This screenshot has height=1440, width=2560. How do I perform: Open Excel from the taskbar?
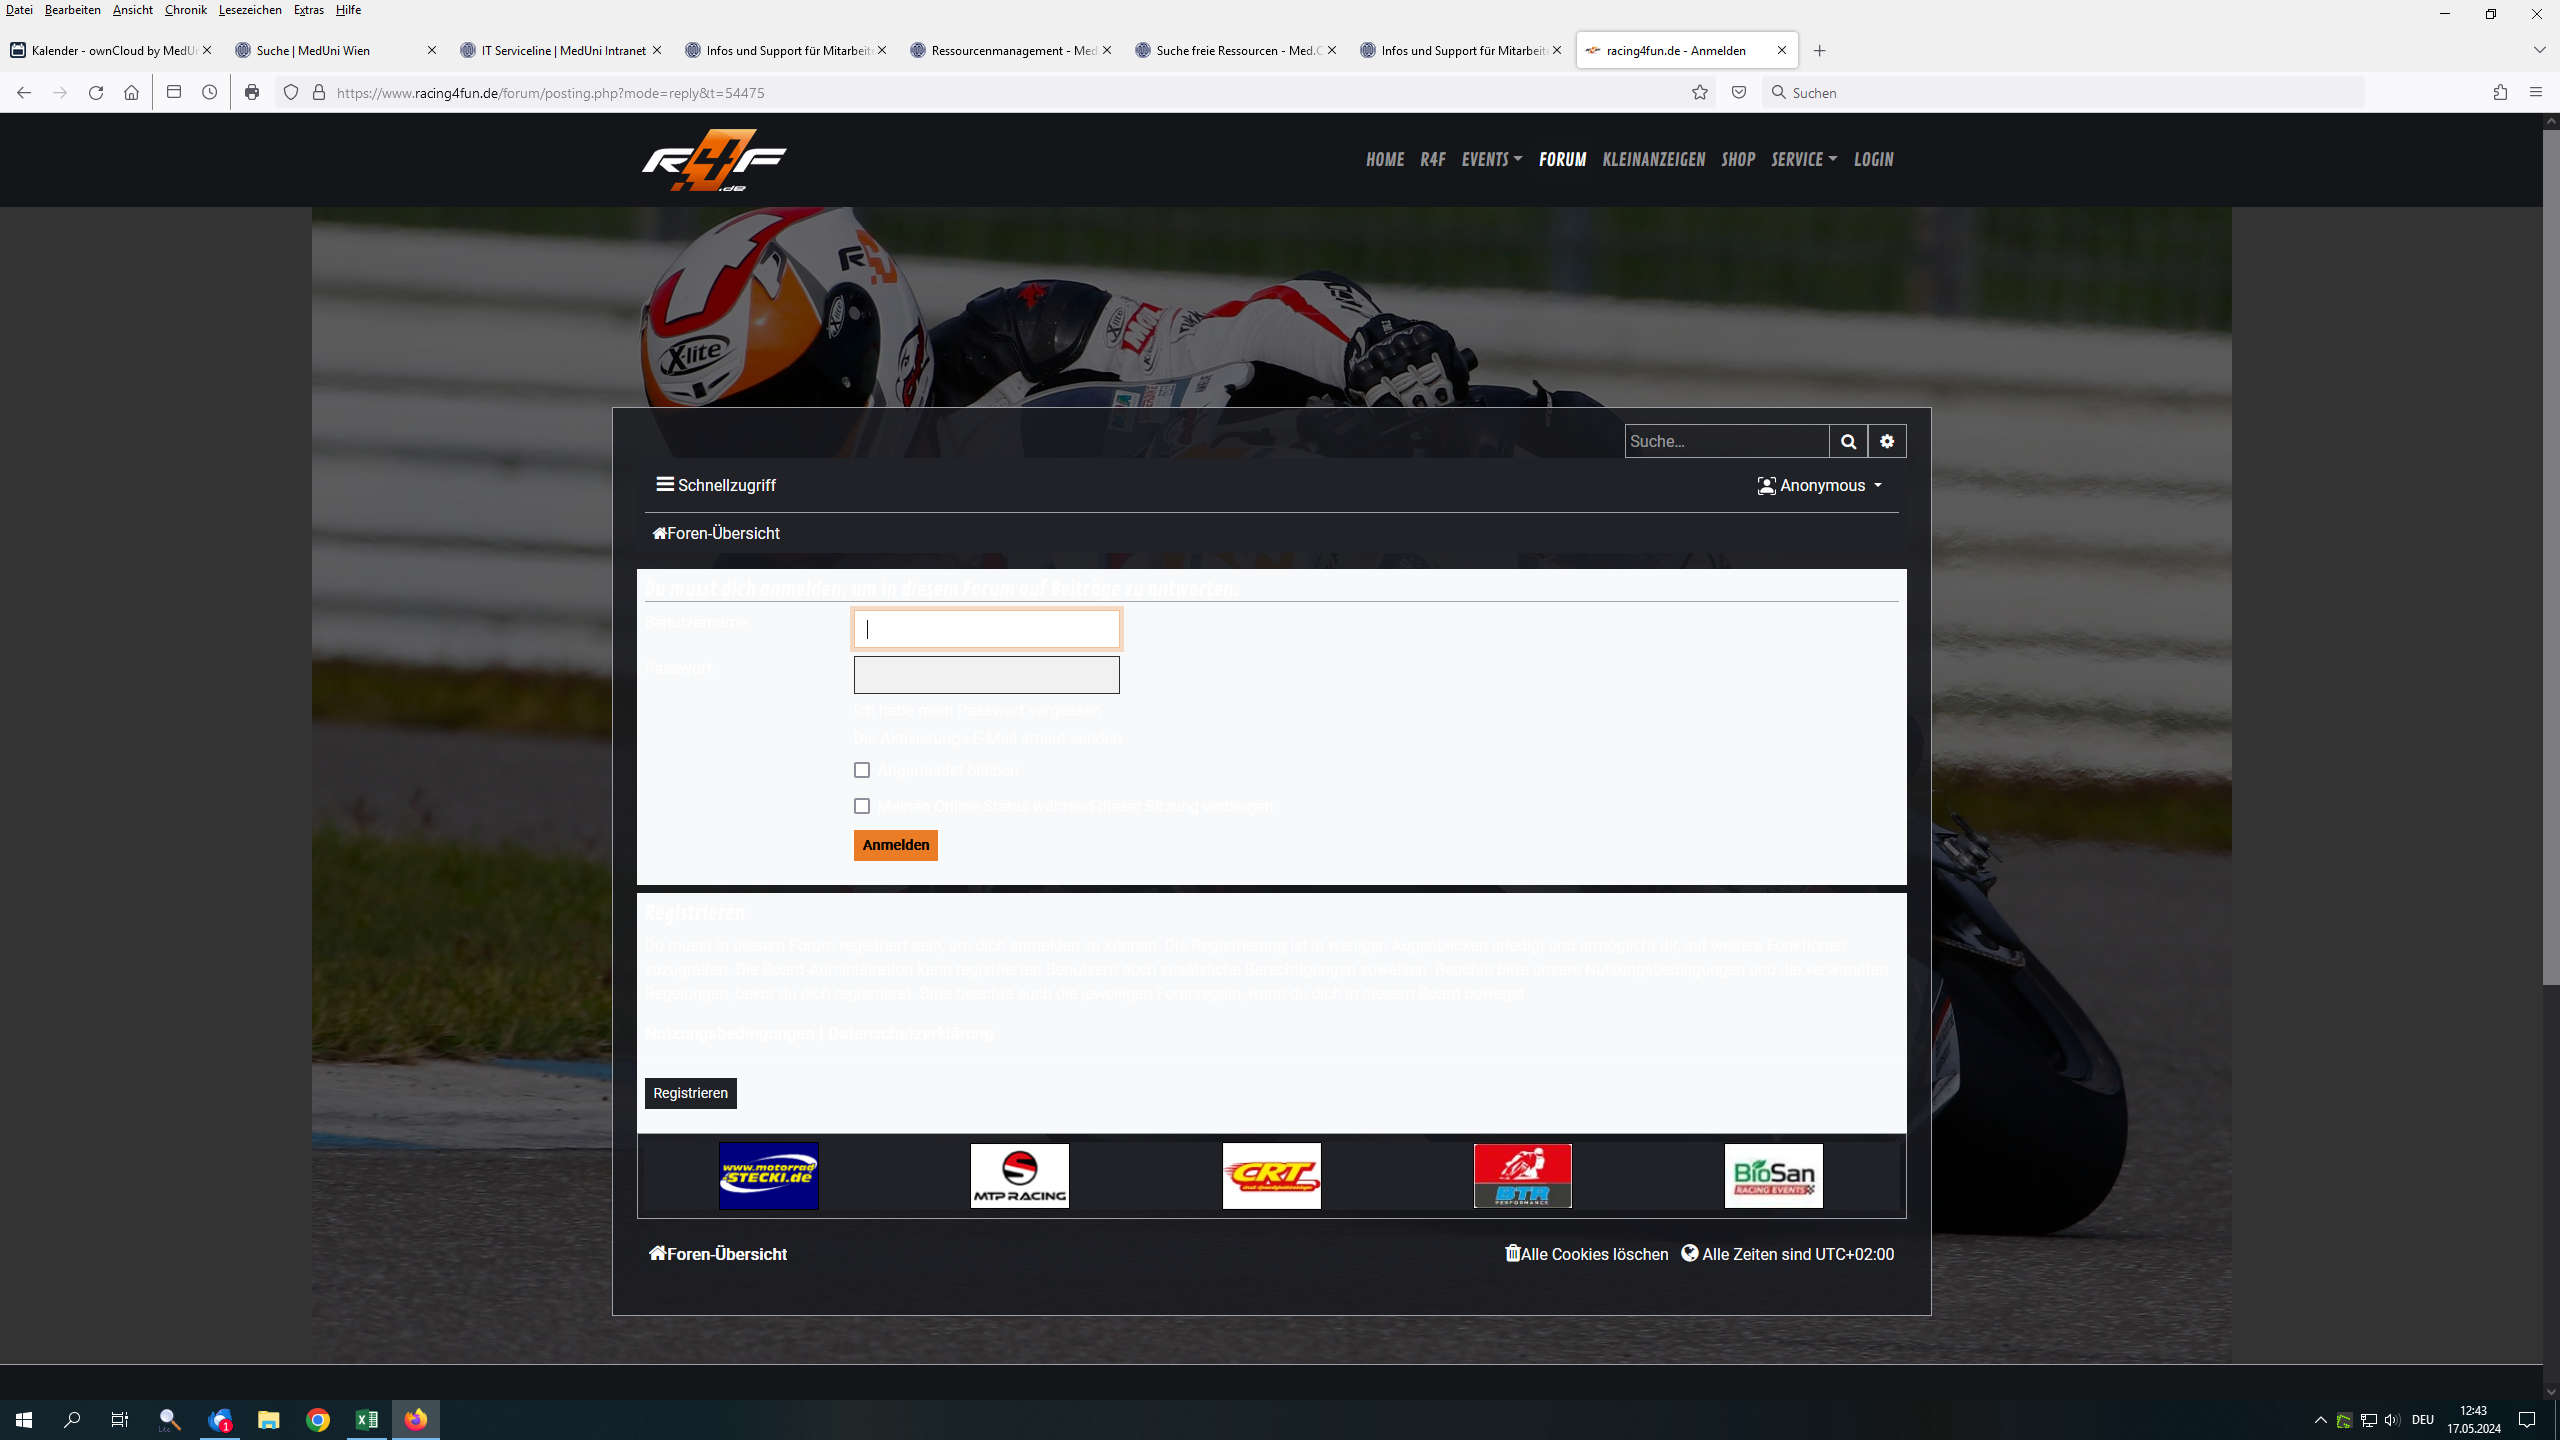(367, 1420)
